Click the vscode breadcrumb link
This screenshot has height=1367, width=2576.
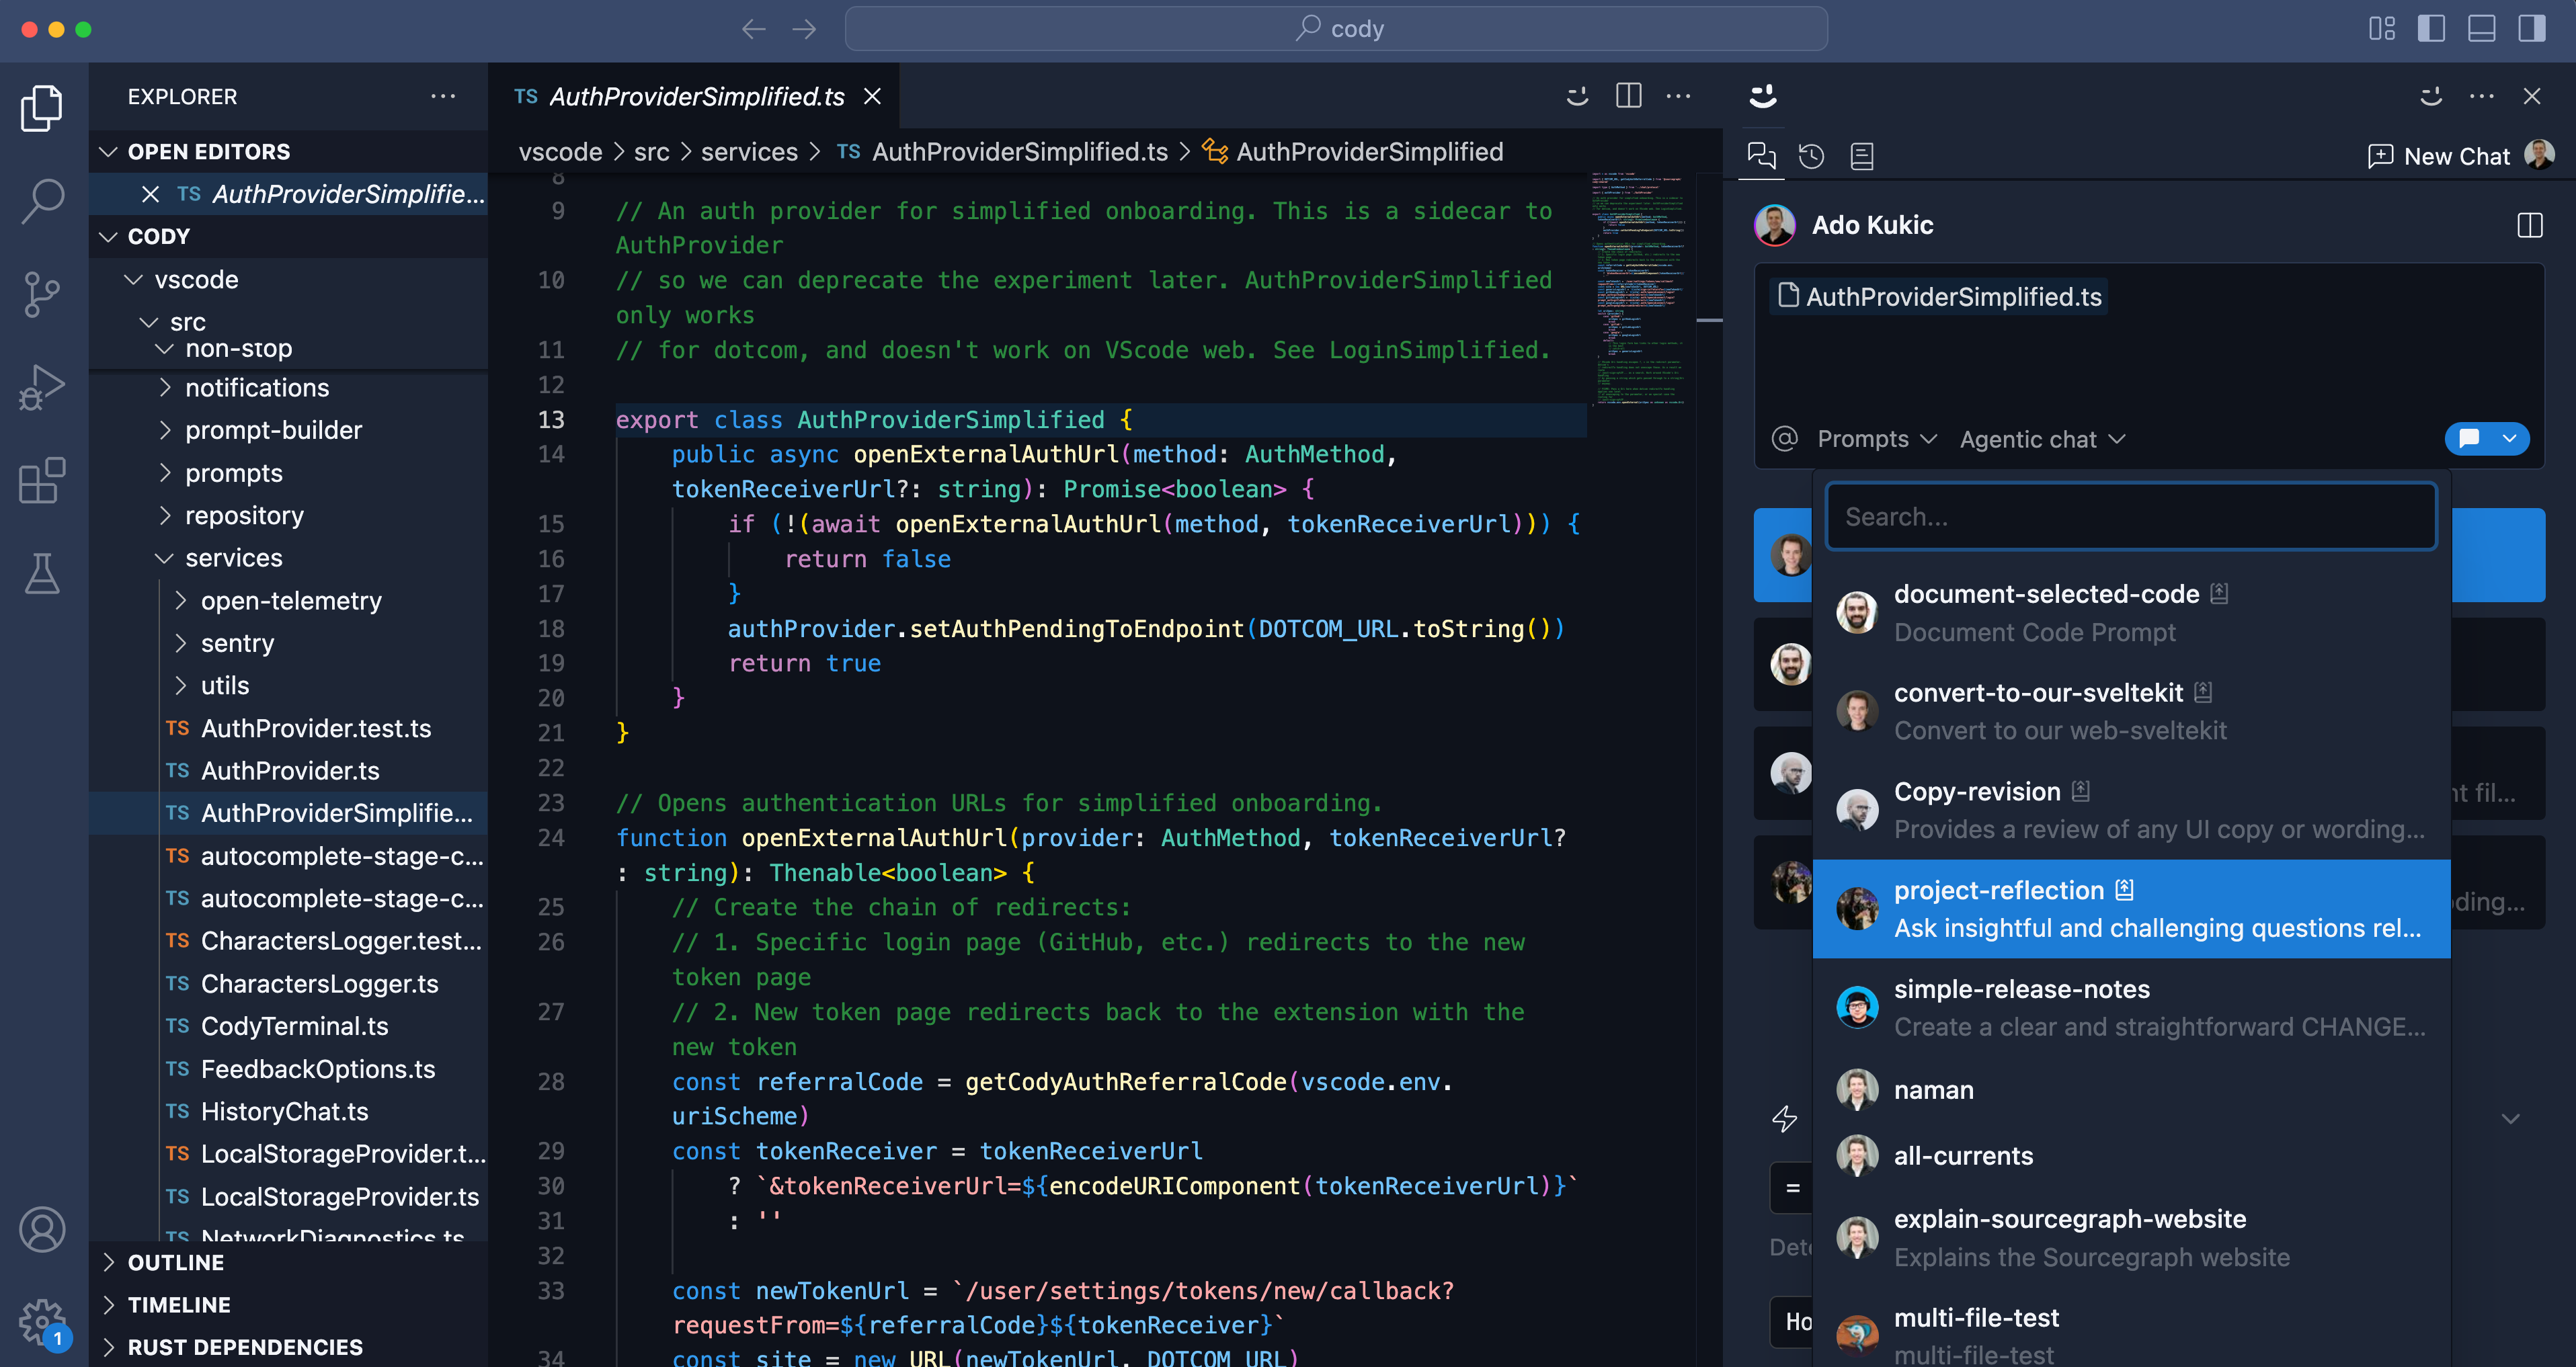tap(559, 151)
